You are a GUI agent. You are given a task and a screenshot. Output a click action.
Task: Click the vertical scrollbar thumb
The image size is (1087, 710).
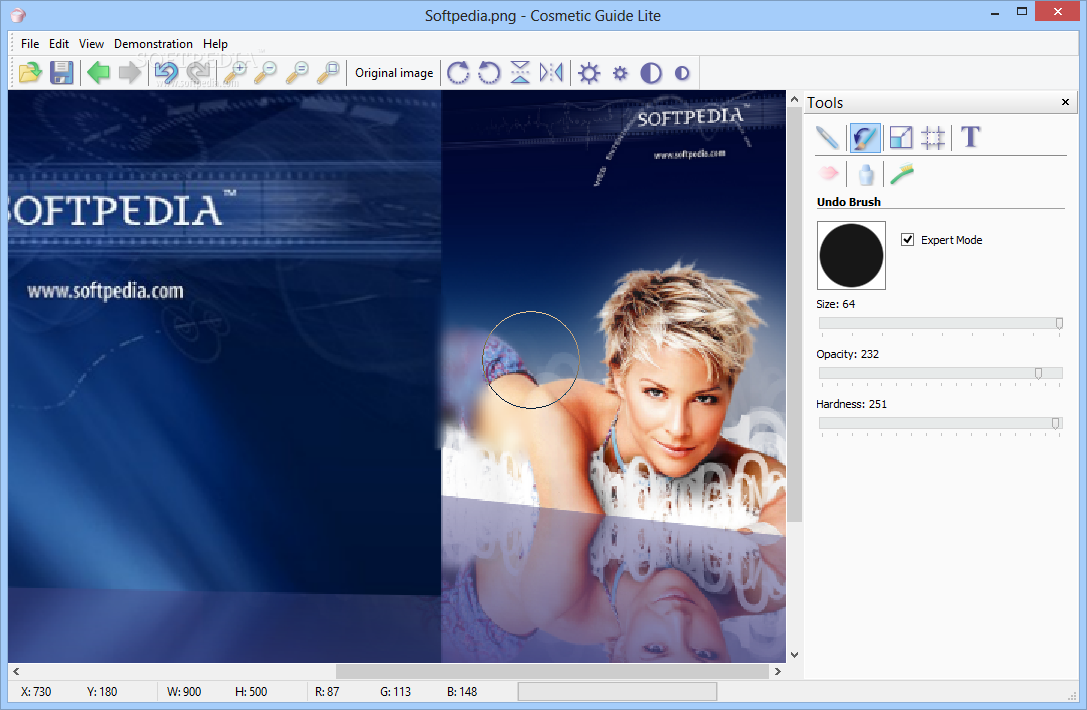[794, 315]
